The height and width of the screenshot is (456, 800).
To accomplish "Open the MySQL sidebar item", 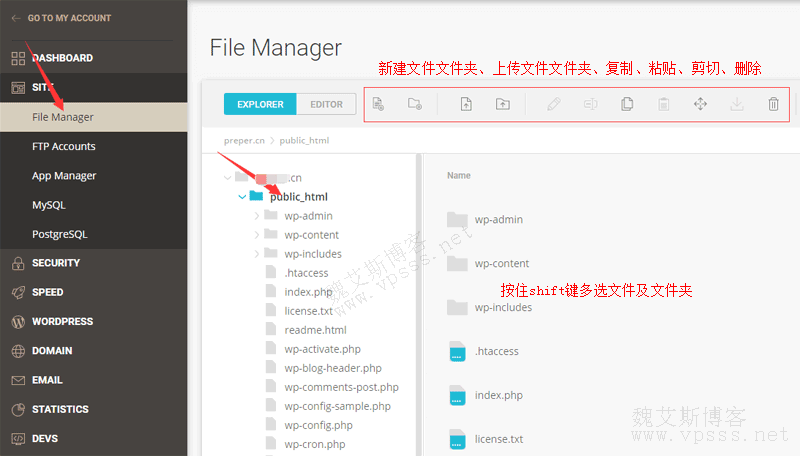I will [50, 205].
